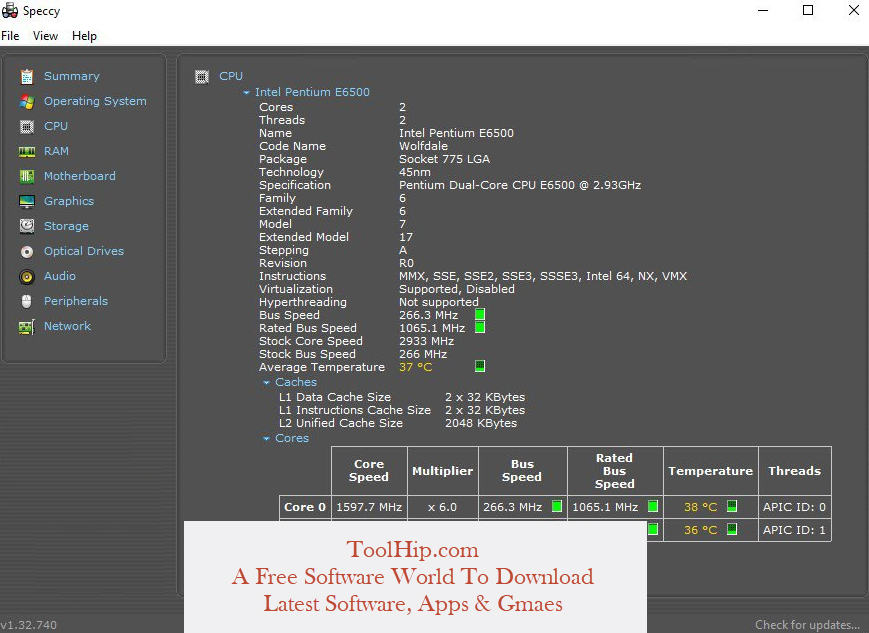Screen dimensions: 869x633
Task: Select the Package value Socket 775 LGA
Action: 444,159
